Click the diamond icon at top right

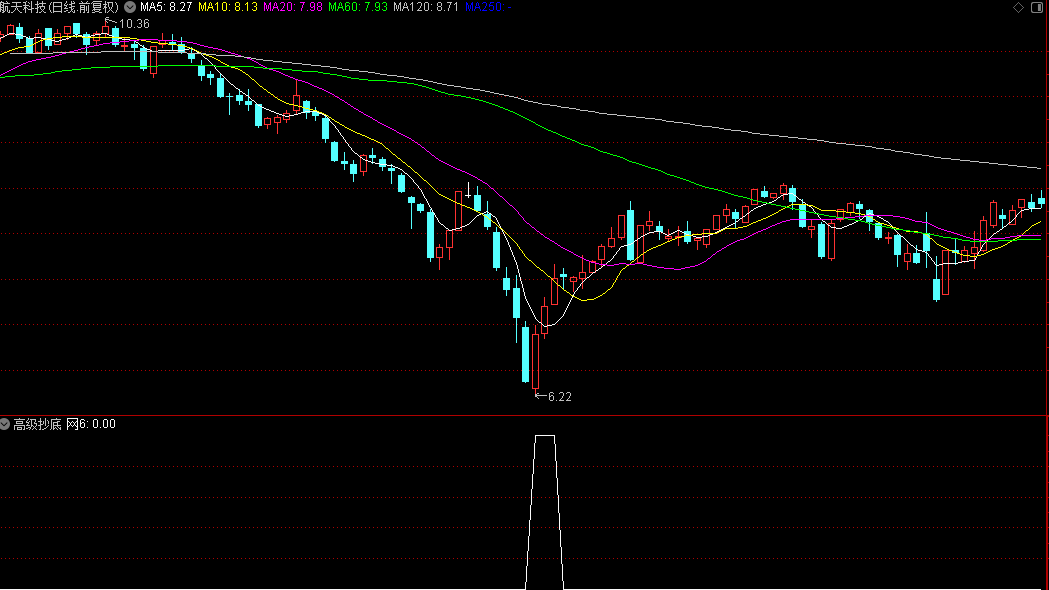click(1018, 7)
